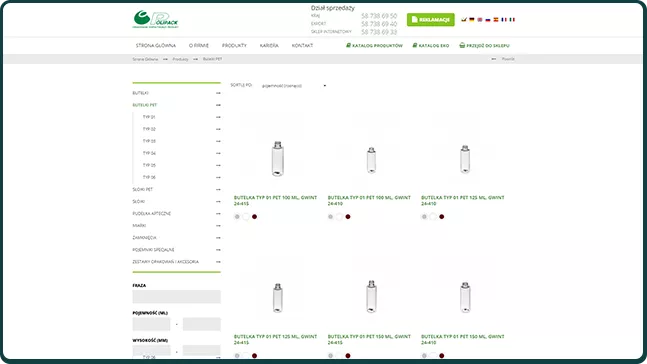Click the book icon beside Katalog Eko
Image resolution: width=647 pixels, height=364 pixels.
pos(415,45)
